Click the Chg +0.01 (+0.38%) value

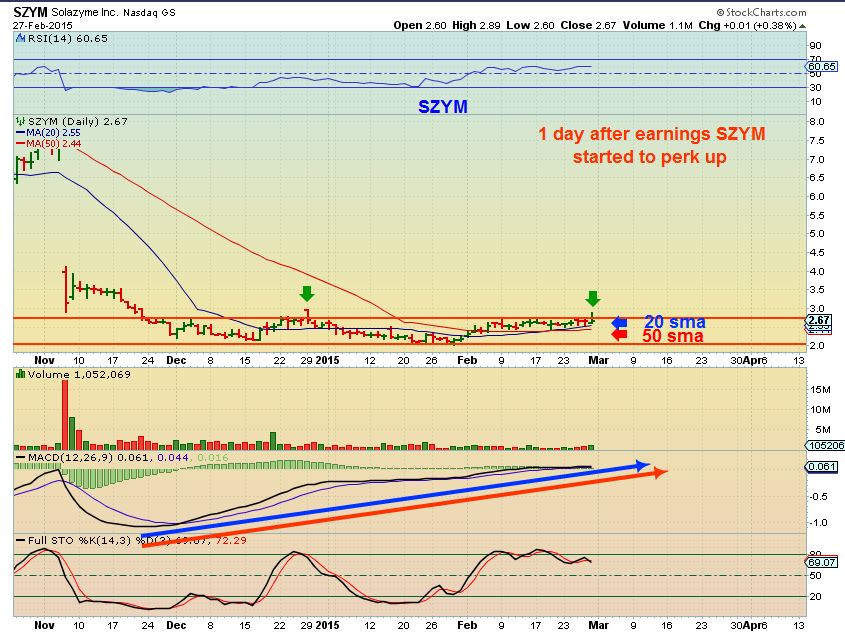(747, 25)
